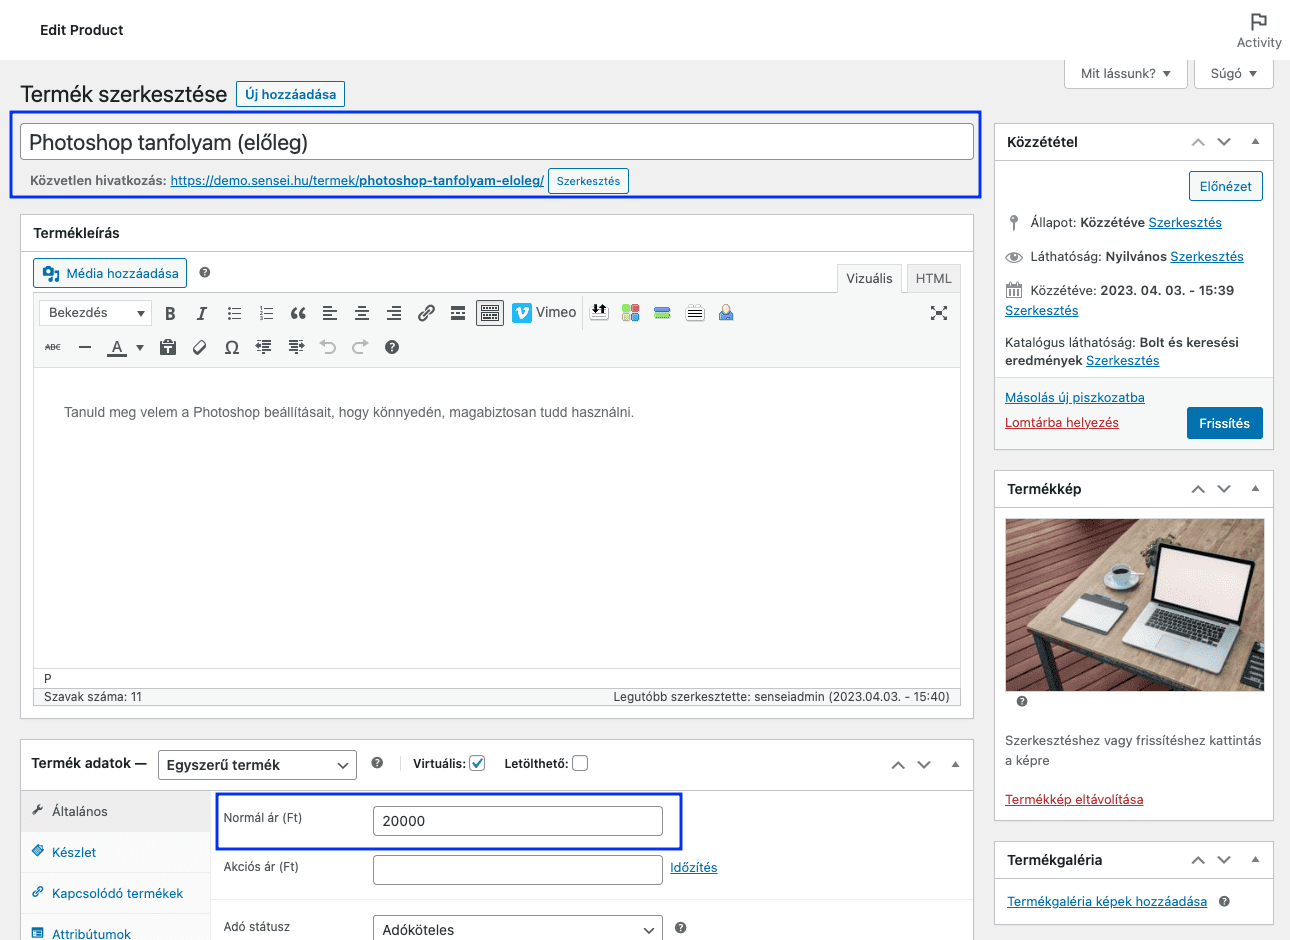Open the Készlet product data tab

click(115, 852)
